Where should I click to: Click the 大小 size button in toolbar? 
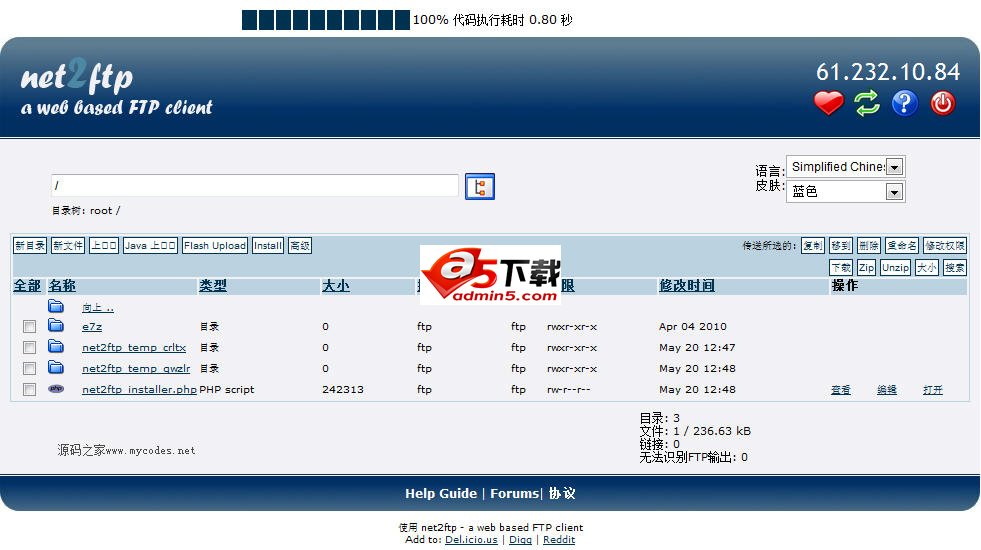coord(927,268)
